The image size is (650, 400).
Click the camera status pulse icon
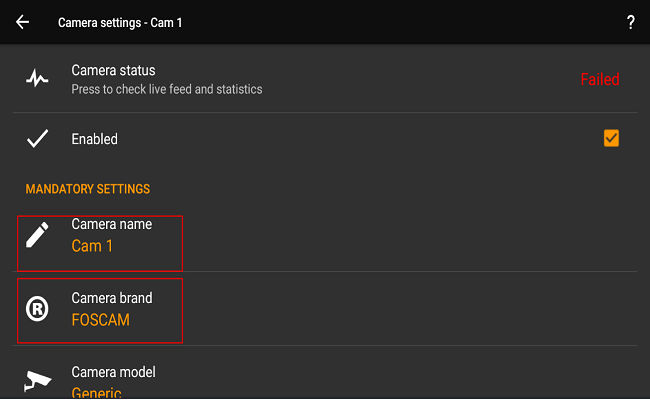[x=37, y=79]
